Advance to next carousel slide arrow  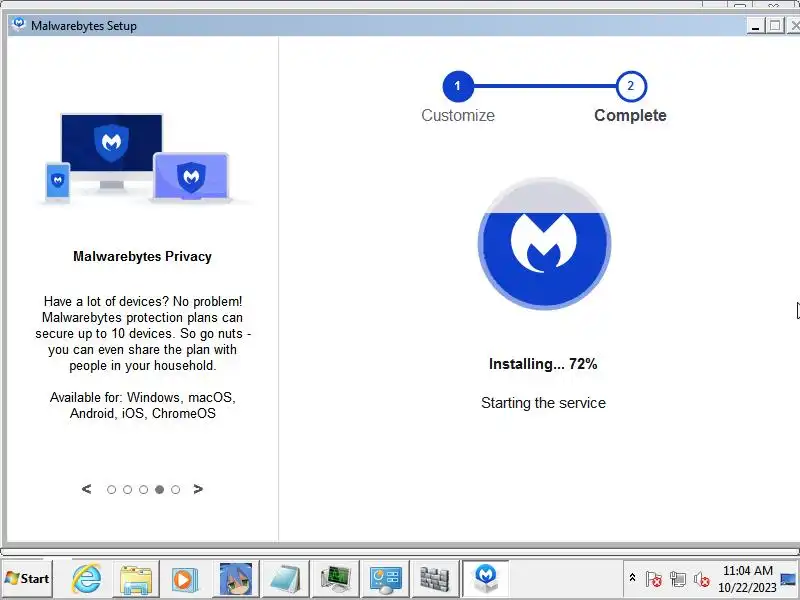pos(198,489)
